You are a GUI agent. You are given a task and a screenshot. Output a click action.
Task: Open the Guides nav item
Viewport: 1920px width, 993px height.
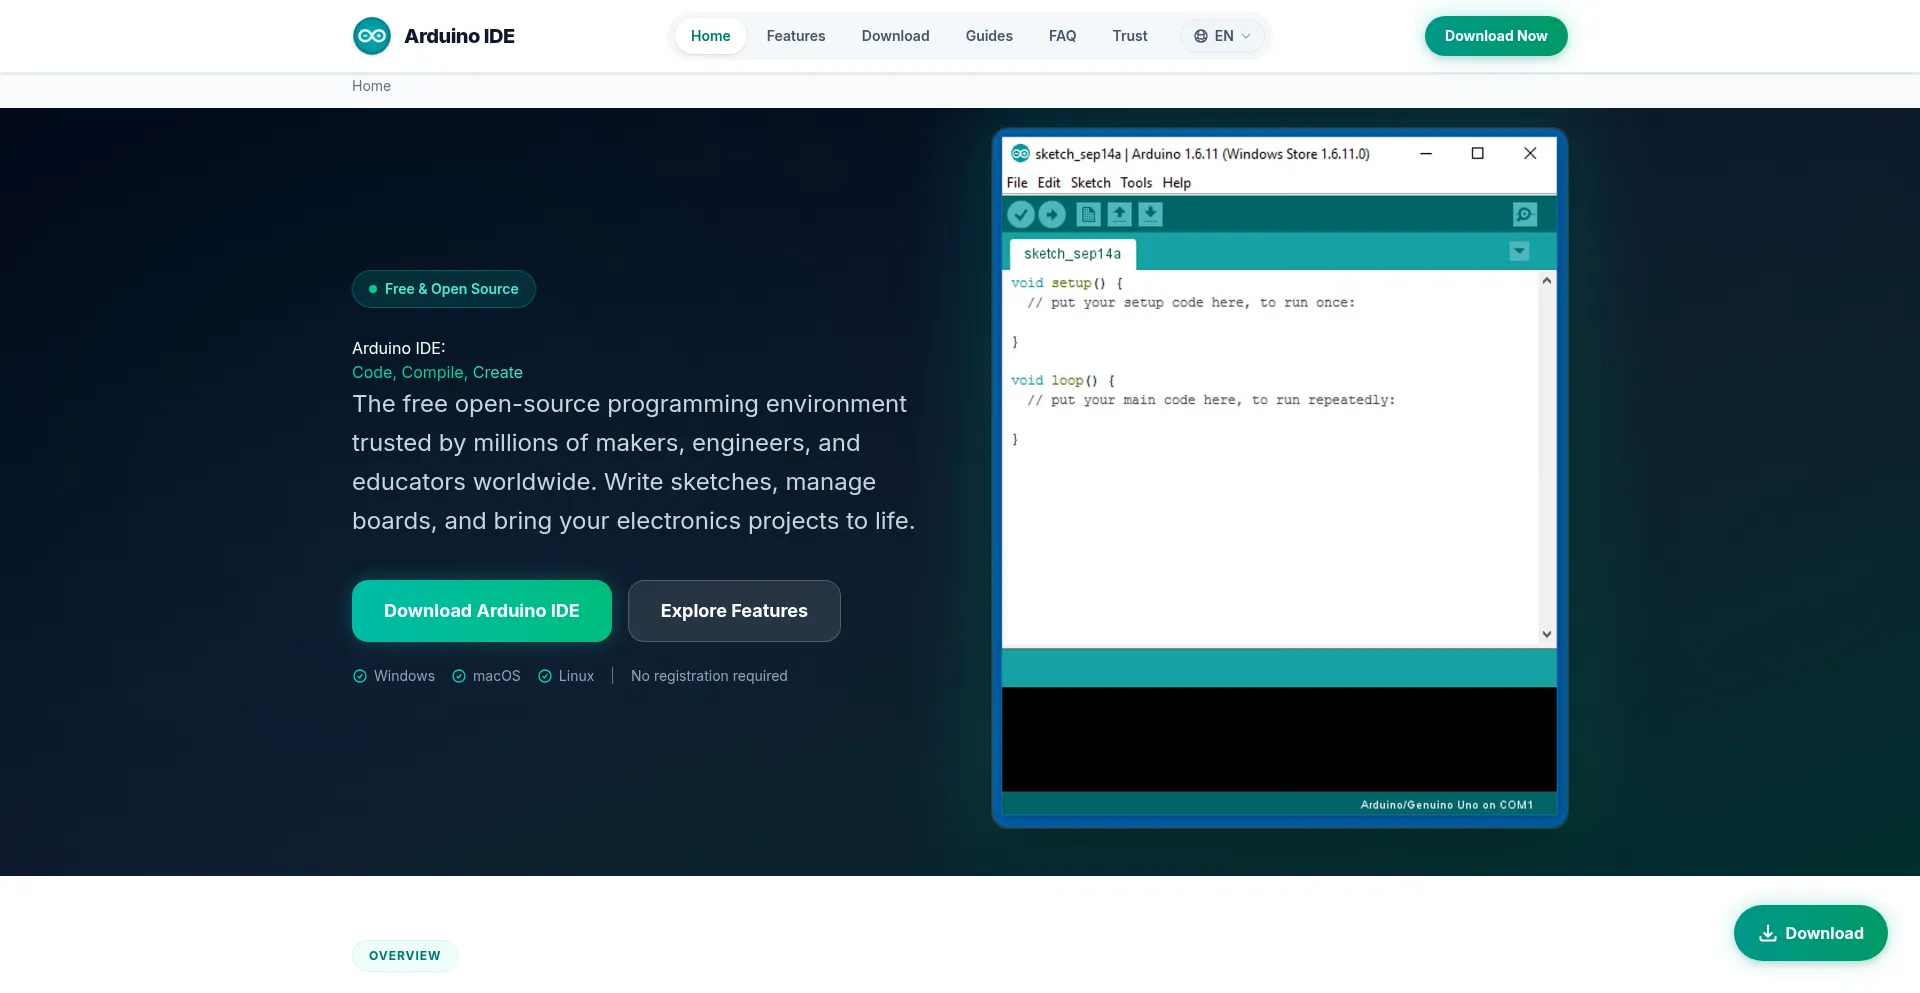click(989, 36)
